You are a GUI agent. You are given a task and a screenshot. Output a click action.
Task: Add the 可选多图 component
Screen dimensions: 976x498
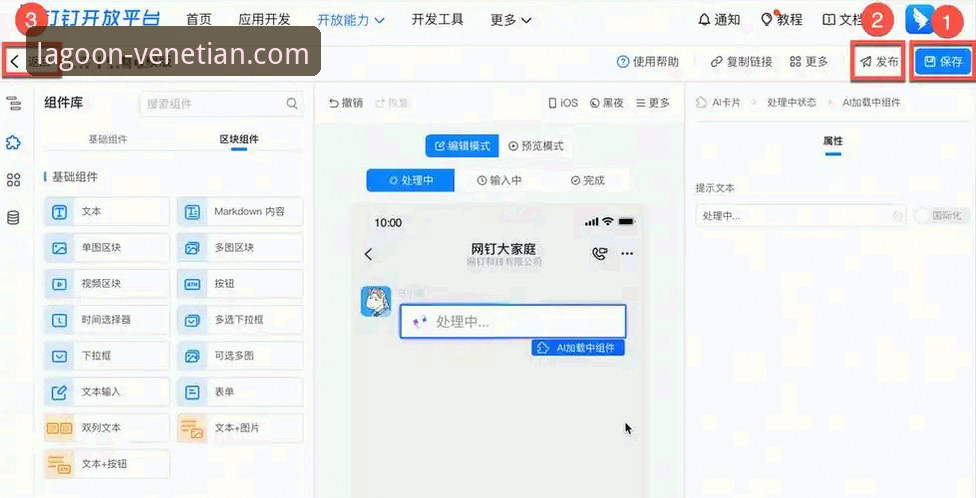(x=240, y=356)
